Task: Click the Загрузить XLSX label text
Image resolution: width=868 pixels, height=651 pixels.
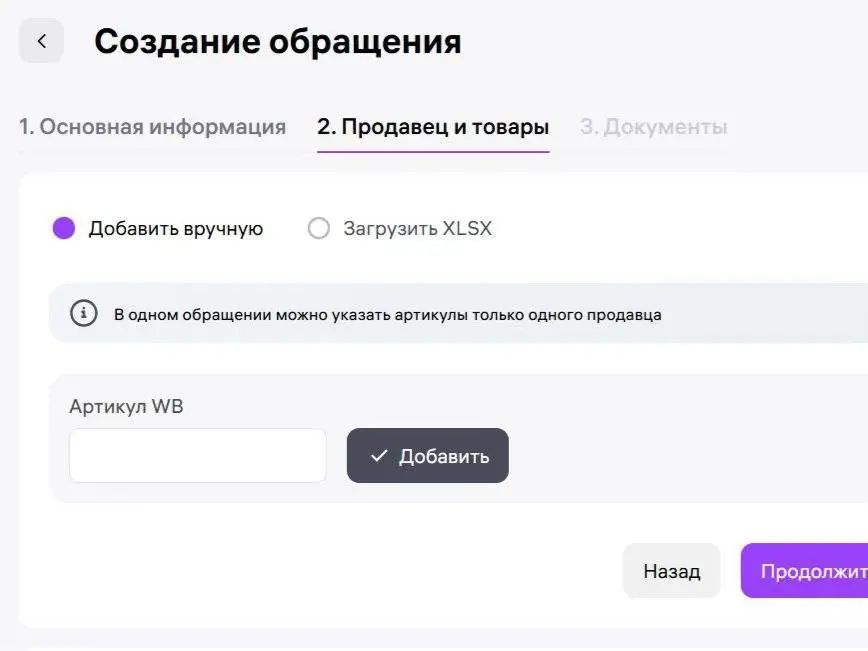Action: point(418,228)
